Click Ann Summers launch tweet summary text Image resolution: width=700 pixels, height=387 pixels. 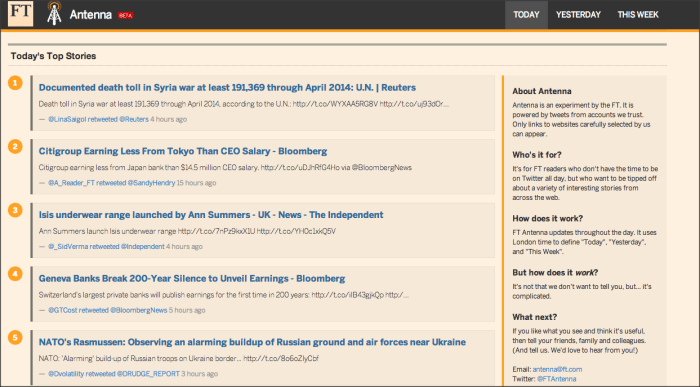[x=187, y=231]
